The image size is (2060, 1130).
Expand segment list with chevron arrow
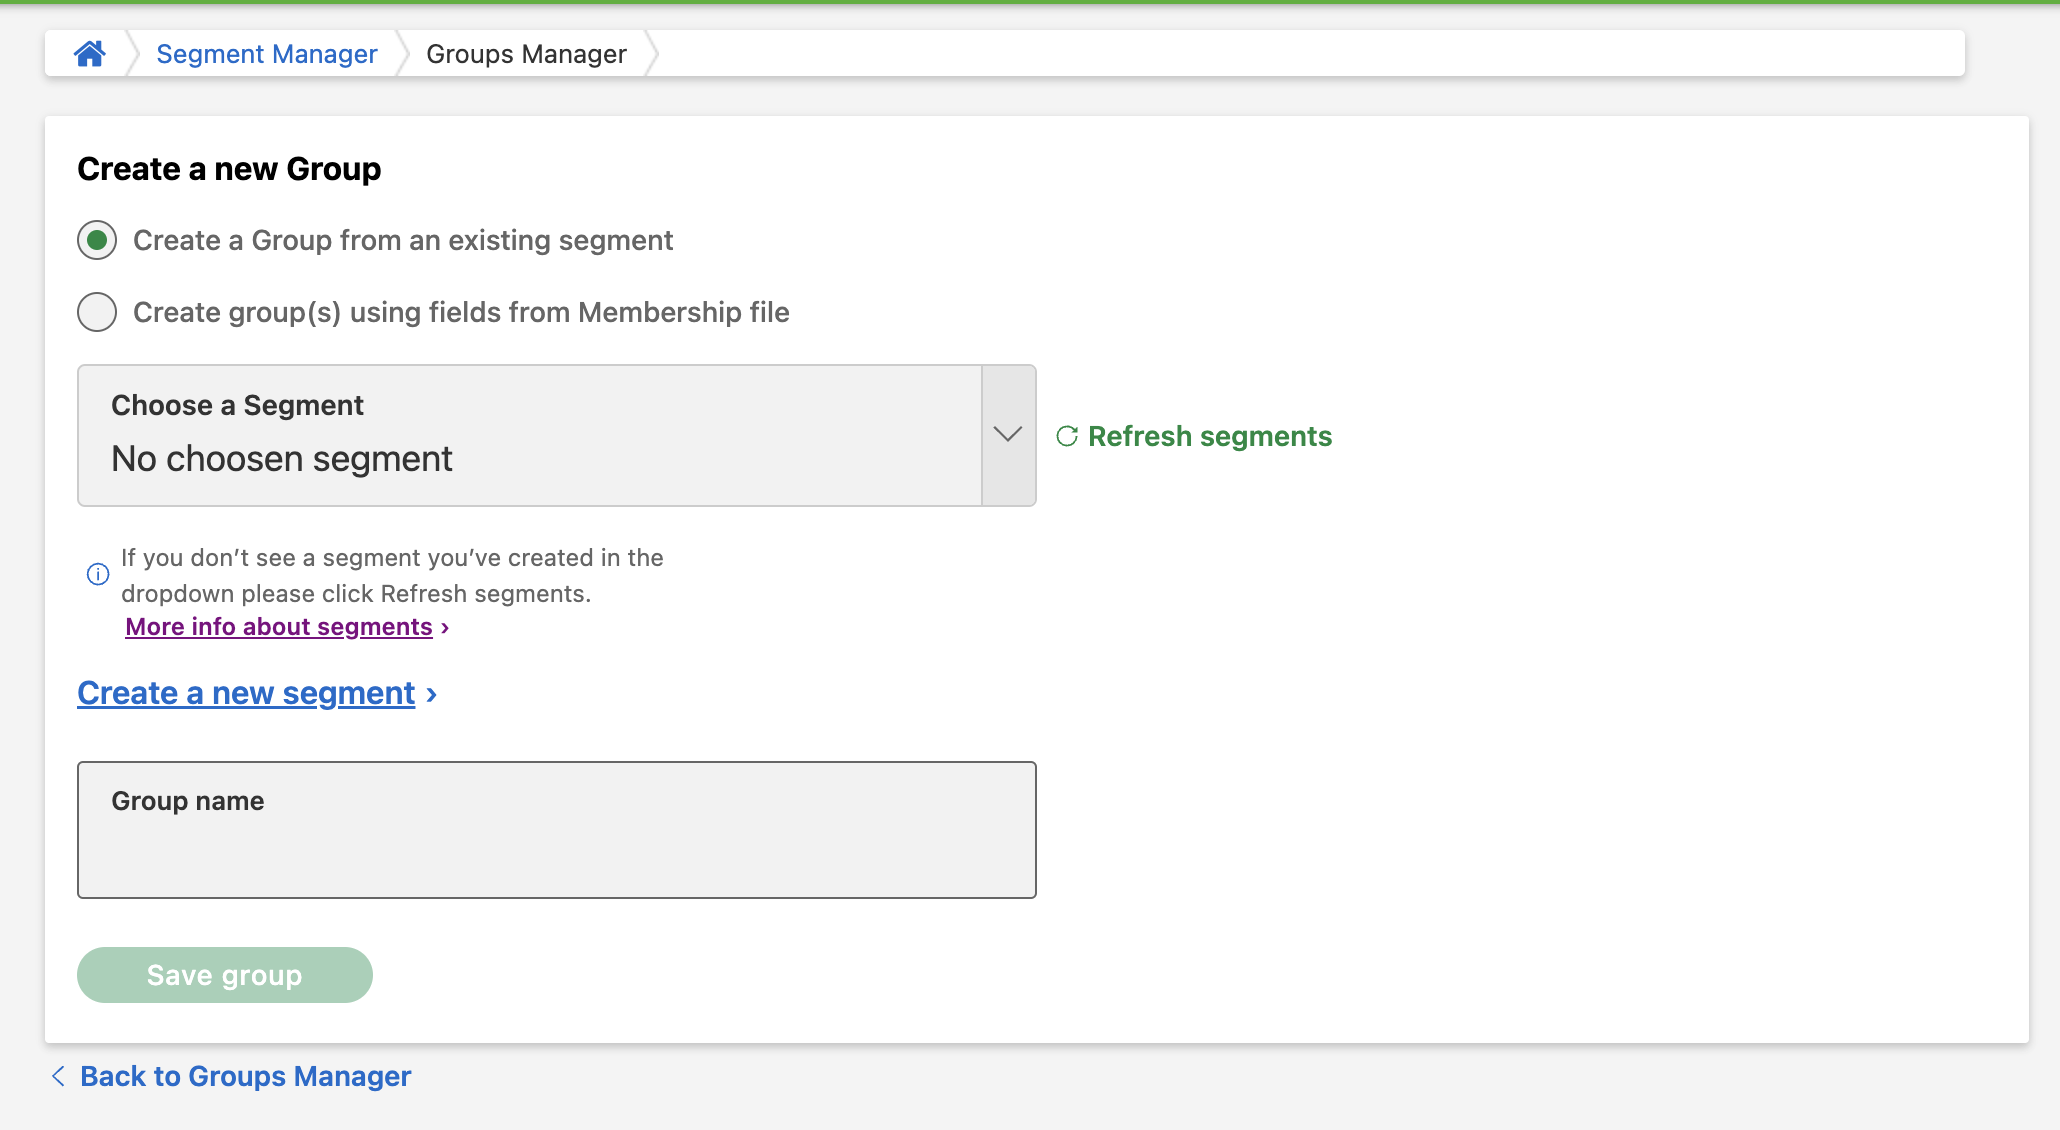pyautogui.click(x=1008, y=435)
